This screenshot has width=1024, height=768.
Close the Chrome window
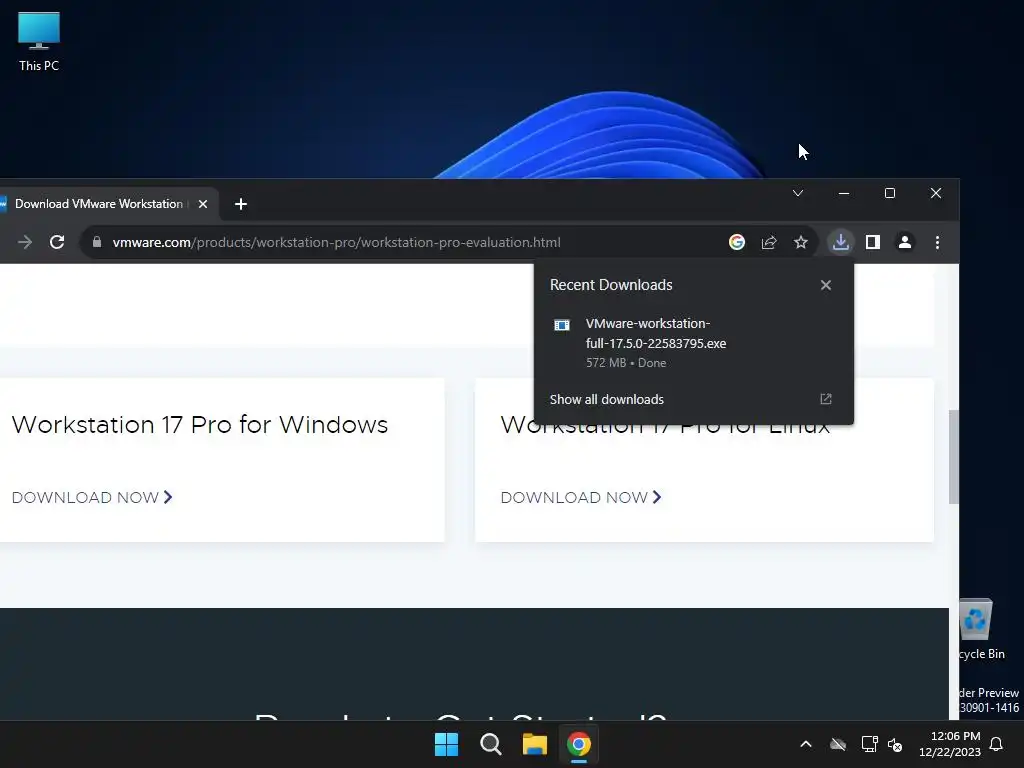[x=936, y=193]
